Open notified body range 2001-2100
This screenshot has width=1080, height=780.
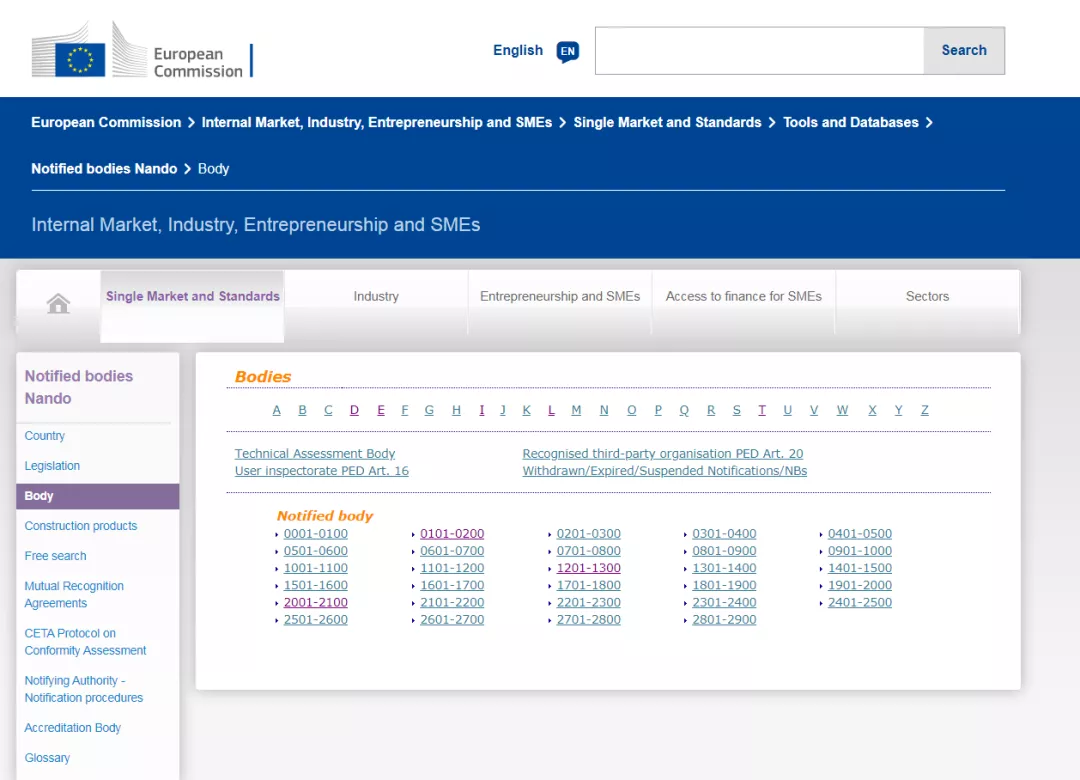point(315,602)
